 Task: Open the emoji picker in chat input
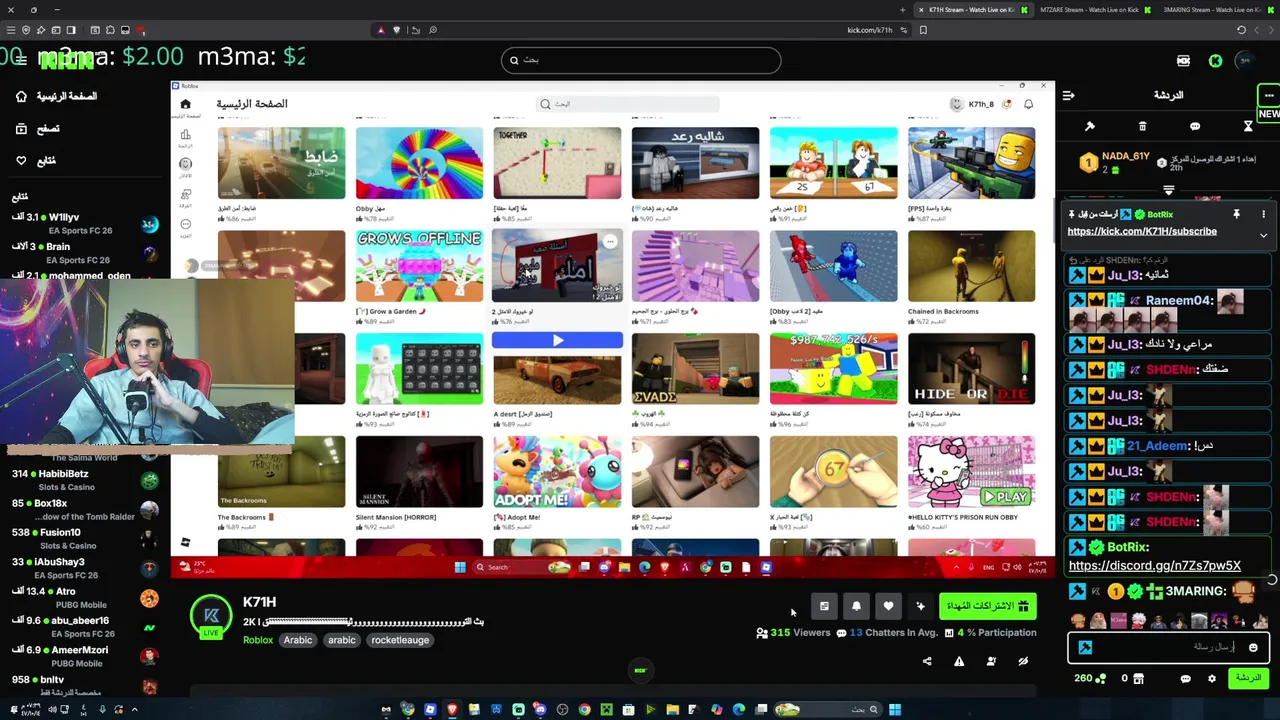point(1253,648)
